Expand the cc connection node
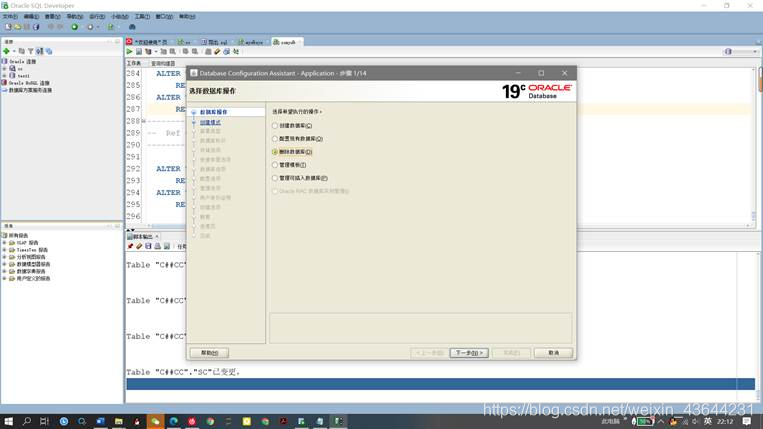Screen dimensions: 763x429 click(x=4, y=69)
